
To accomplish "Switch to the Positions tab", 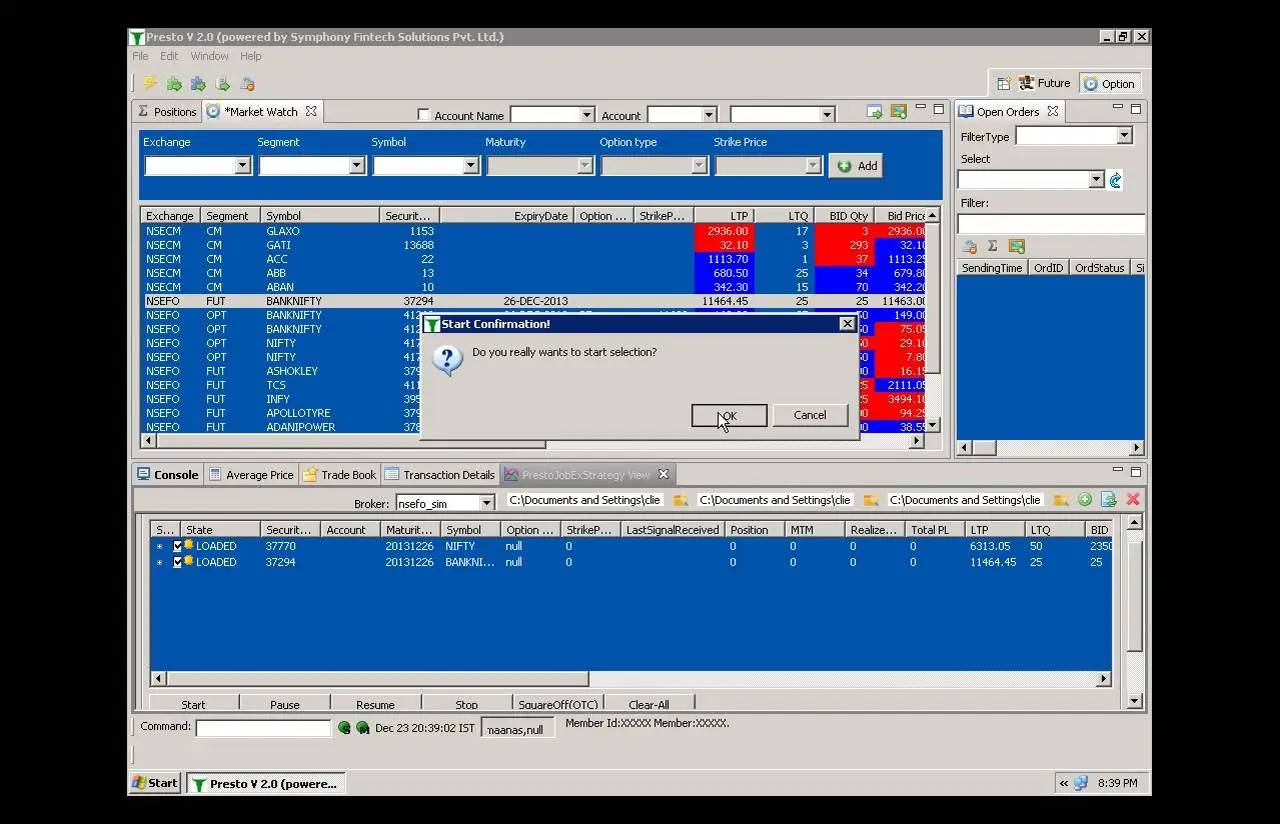I will coord(167,111).
